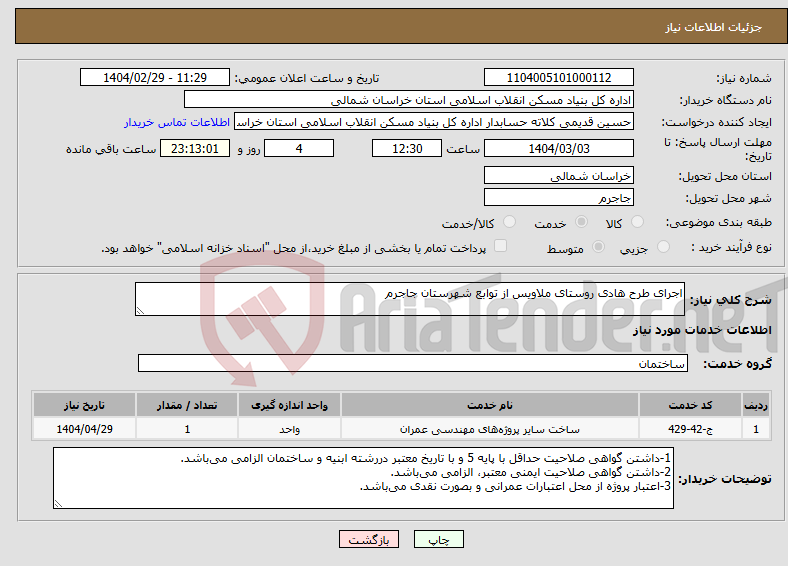Click the remaining days field showing 4
Viewport: 788px width, 566px height.
tap(299, 148)
